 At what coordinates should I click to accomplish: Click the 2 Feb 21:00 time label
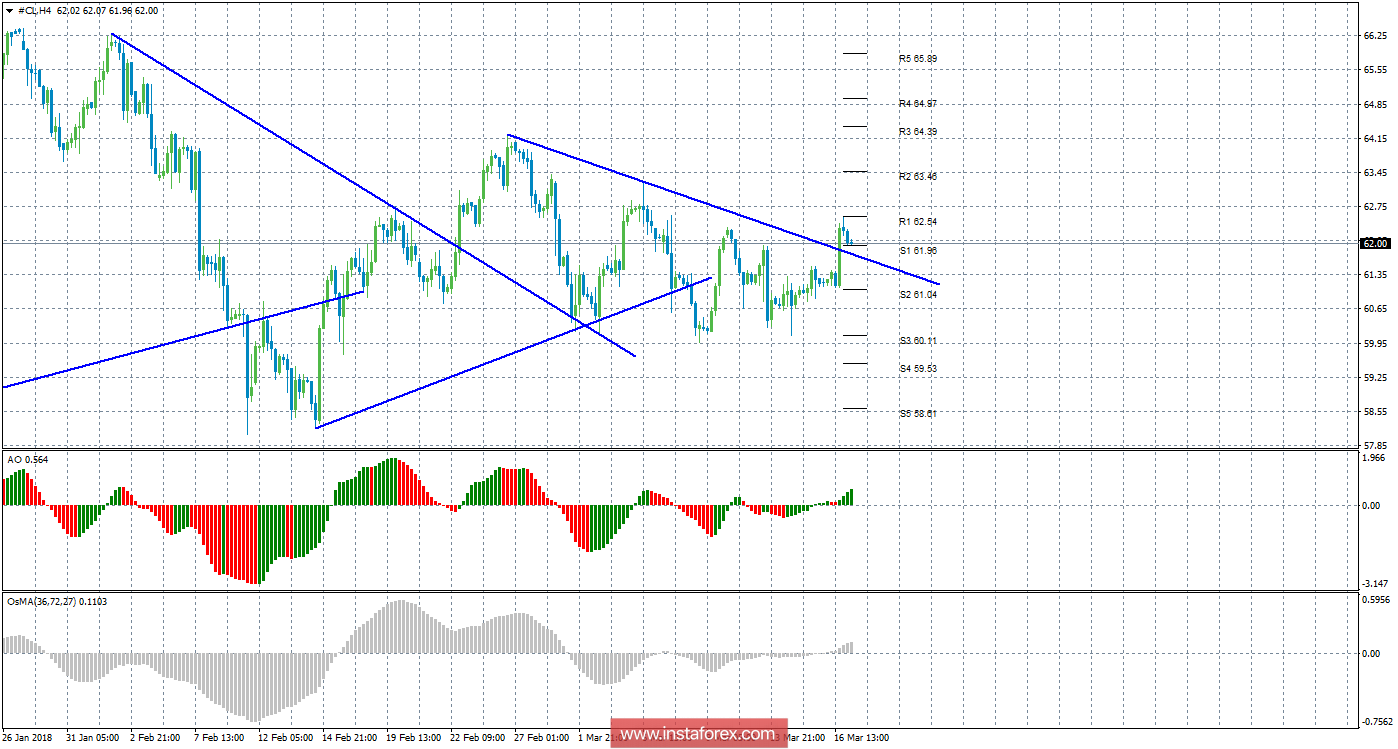tap(155, 739)
